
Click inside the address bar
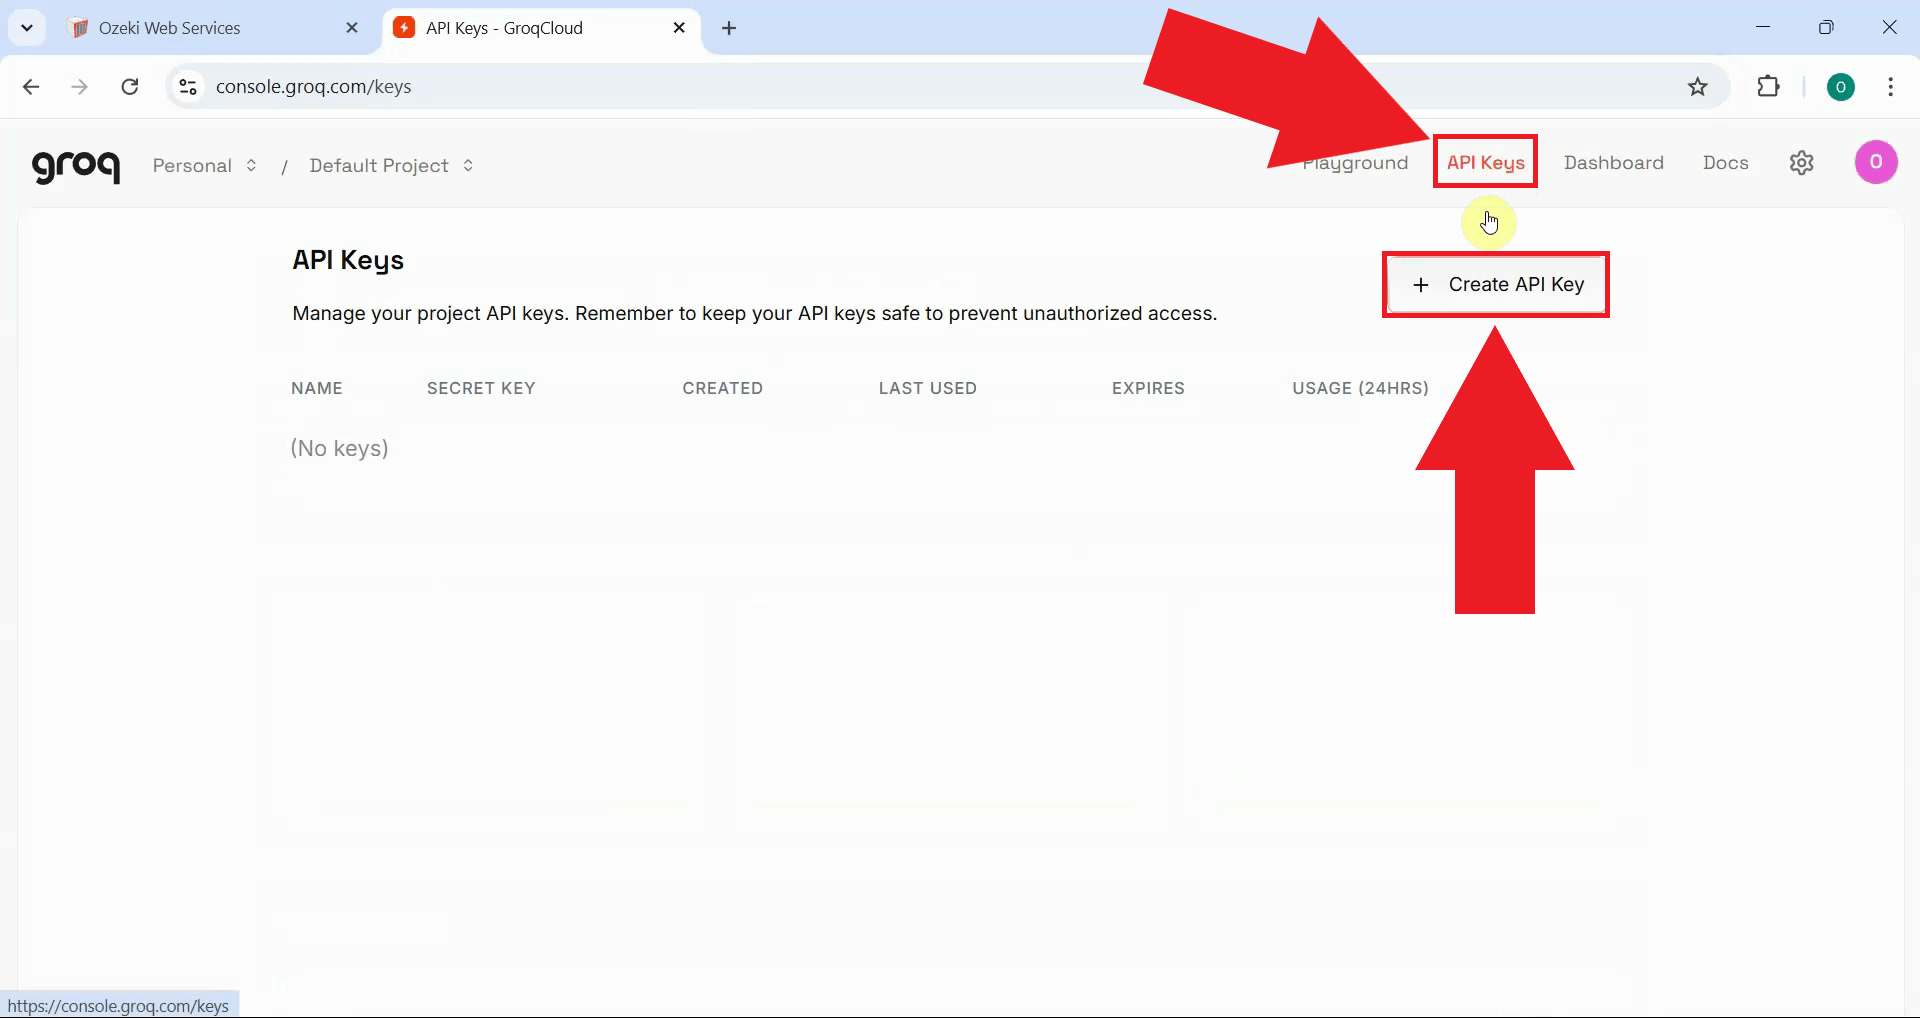click(700, 87)
